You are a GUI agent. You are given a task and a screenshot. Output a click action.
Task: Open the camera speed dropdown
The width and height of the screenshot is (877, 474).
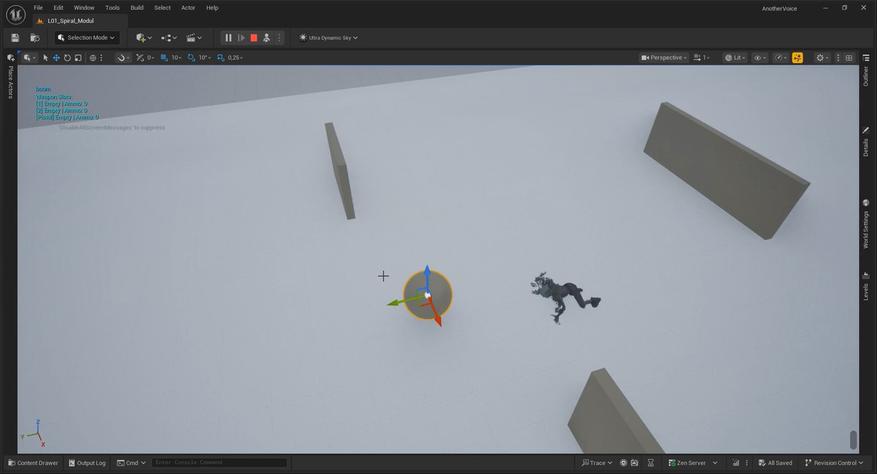701,58
